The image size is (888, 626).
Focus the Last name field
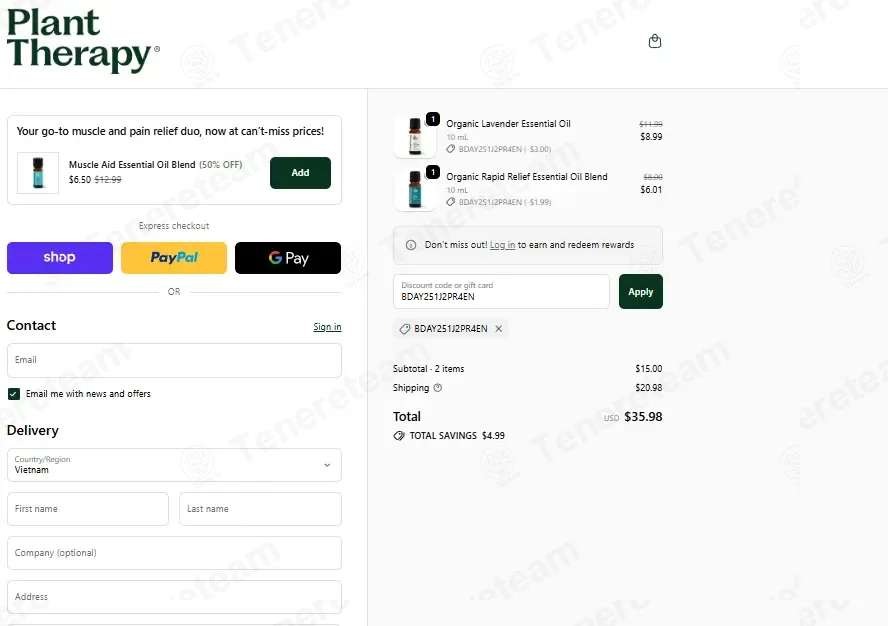tap(261, 509)
